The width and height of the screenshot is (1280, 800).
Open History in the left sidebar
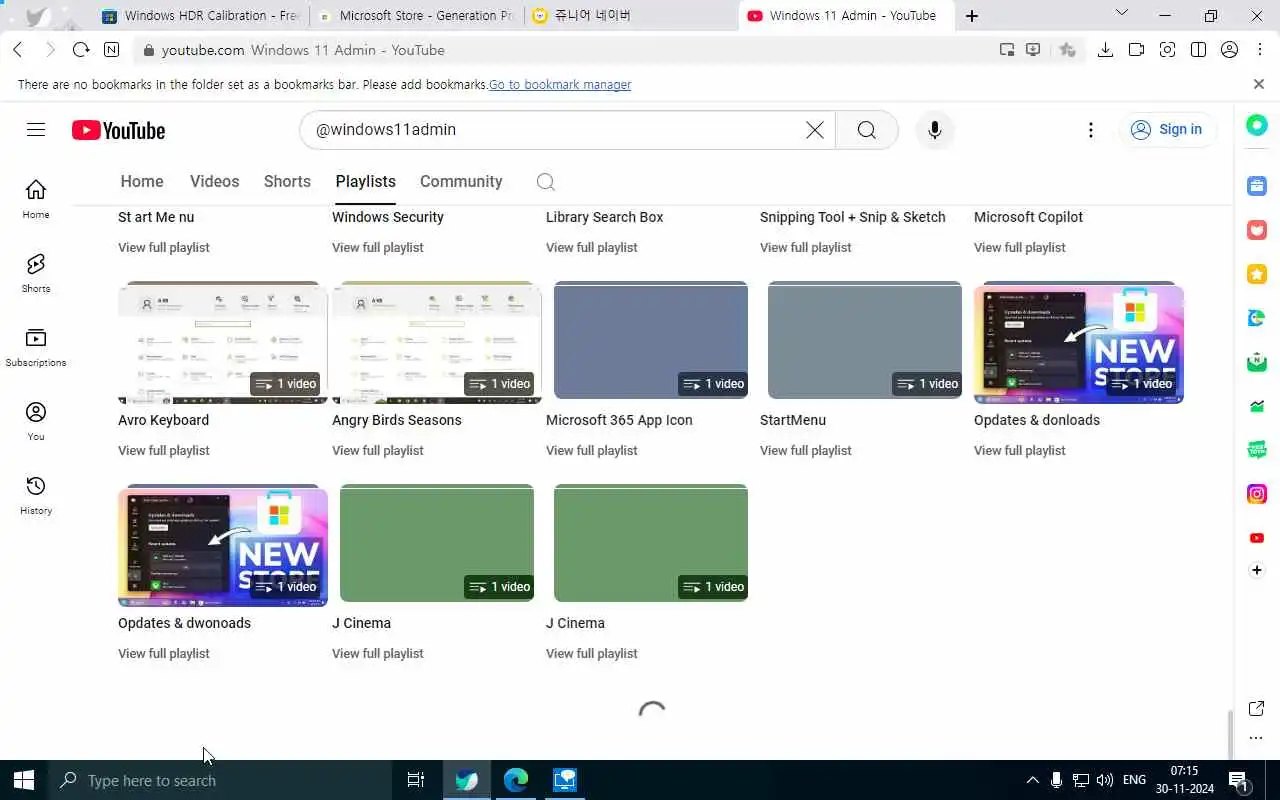click(36, 494)
